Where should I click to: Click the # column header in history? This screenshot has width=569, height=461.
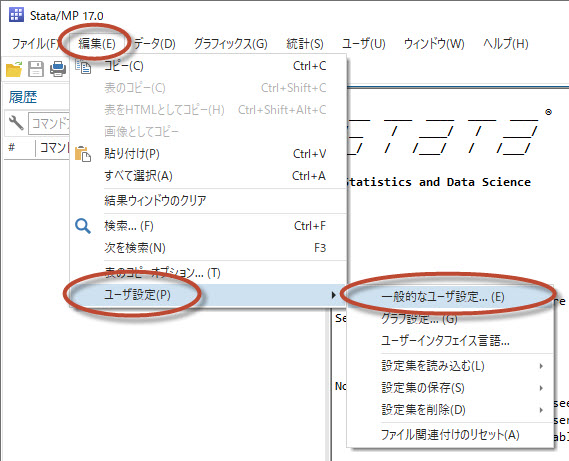[12, 148]
